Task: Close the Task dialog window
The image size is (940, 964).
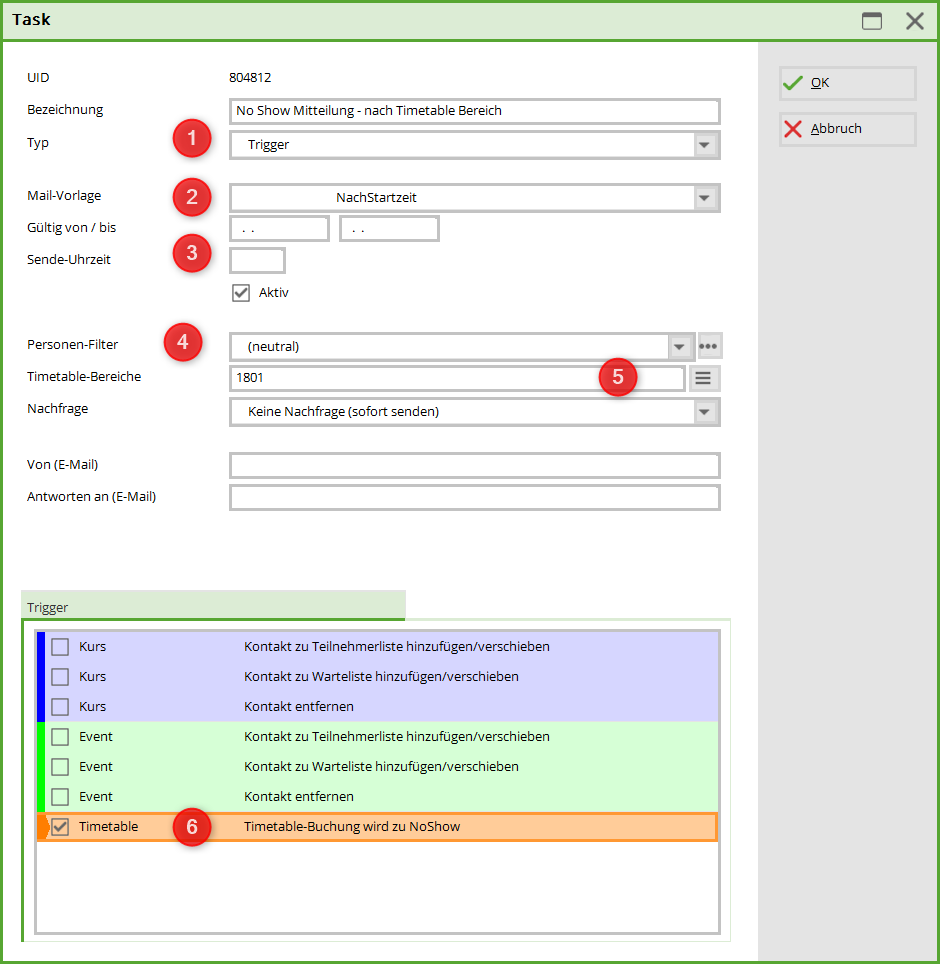Action: click(x=914, y=21)
